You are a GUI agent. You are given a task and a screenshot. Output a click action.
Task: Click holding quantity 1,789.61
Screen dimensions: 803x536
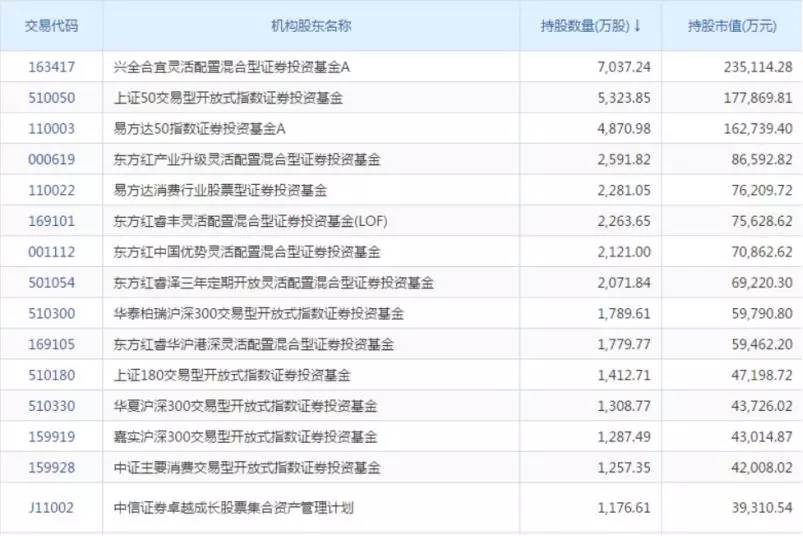[x=624, y=313]
